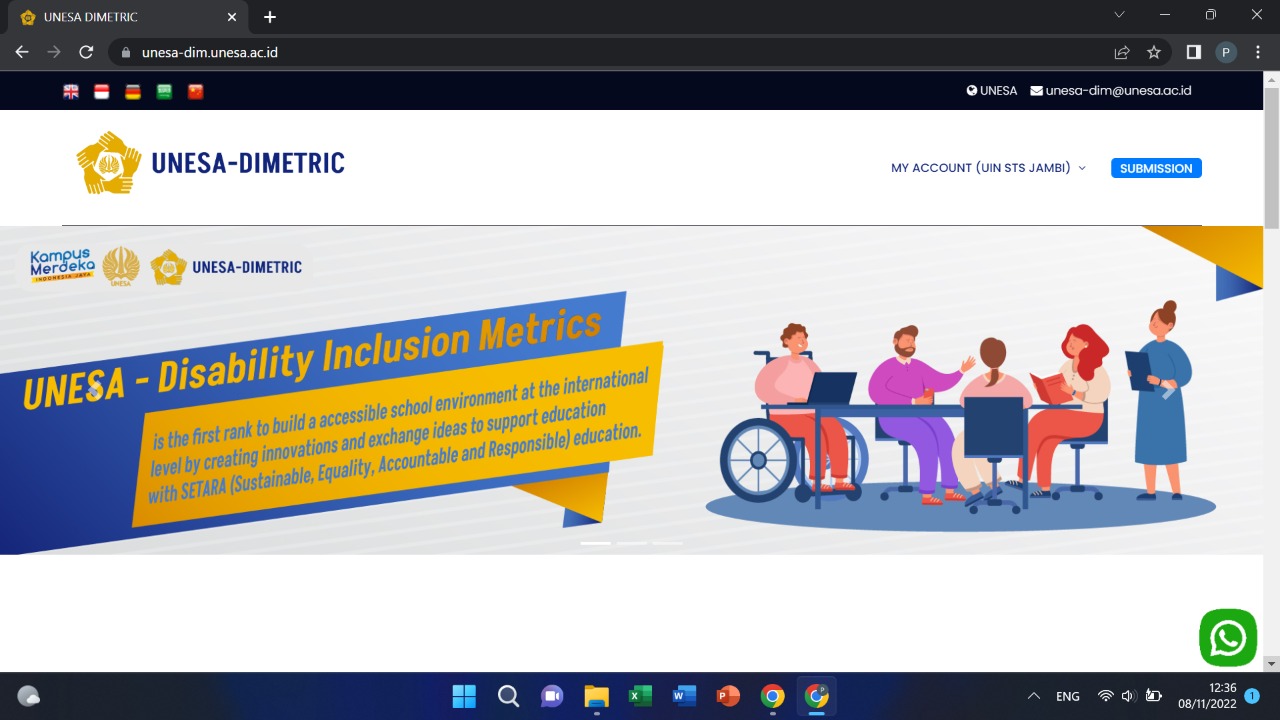The height and width of the screenshot is (720, 1280).
Task: Open the weather widget on taskbar
Action: click(x=29, y=696)
